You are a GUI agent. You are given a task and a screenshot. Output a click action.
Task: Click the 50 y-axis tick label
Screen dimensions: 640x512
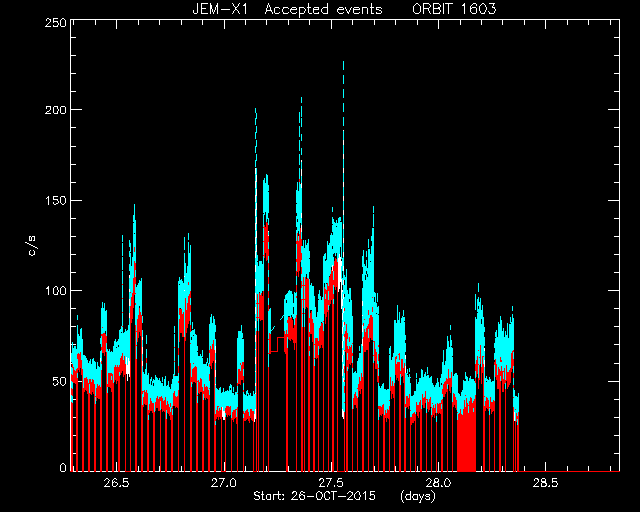click(x=59, y=381)
